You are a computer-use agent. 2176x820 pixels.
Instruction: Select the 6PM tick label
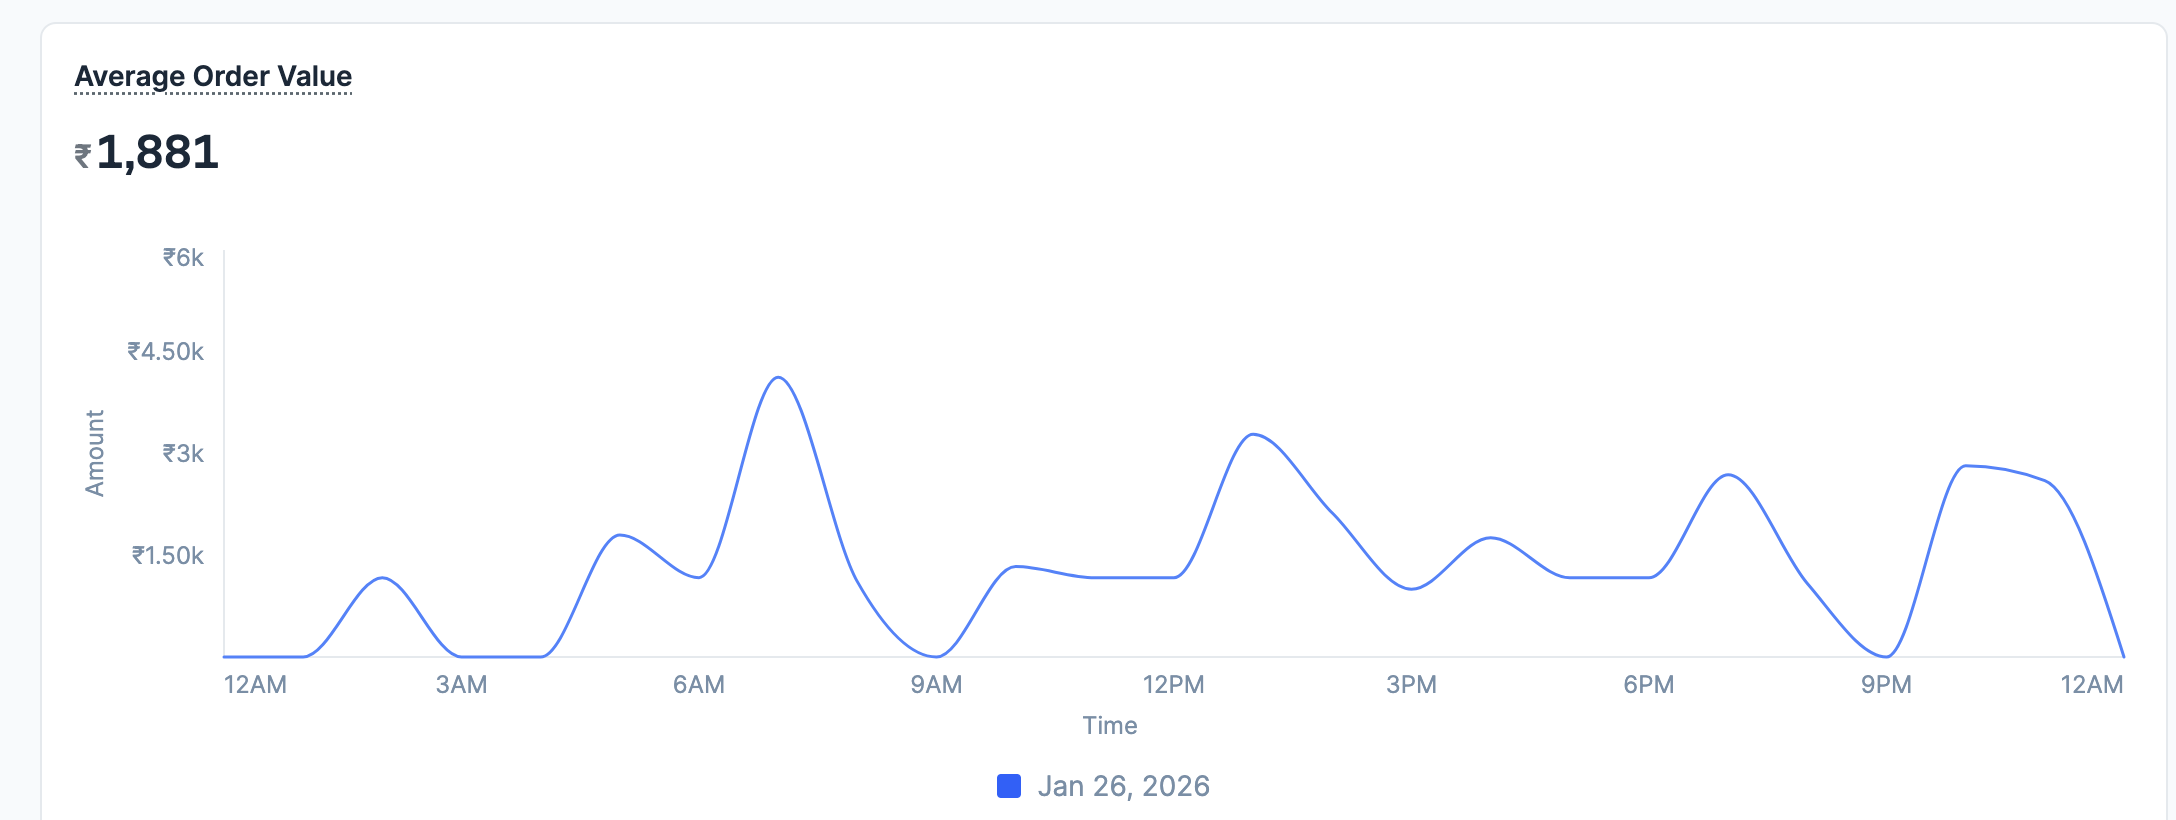pos(1648,685)
